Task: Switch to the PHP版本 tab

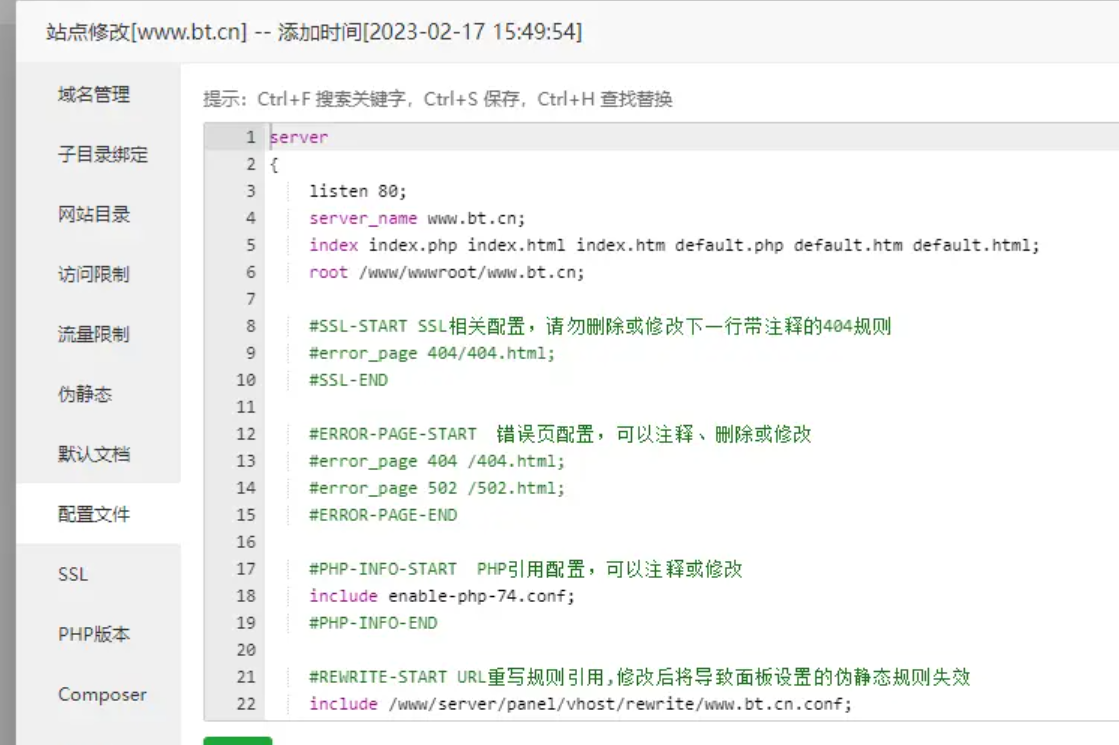Action: 94,635
